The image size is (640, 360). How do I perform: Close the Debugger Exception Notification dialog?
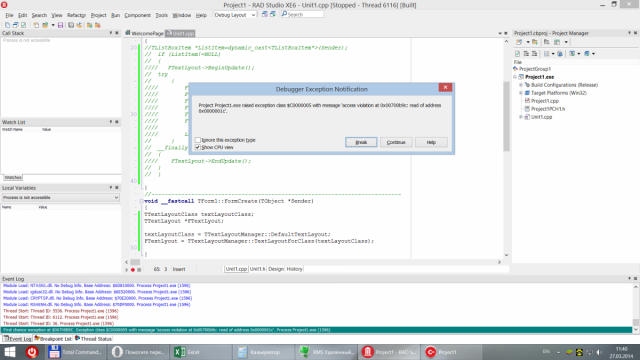[x=445, y=87]
